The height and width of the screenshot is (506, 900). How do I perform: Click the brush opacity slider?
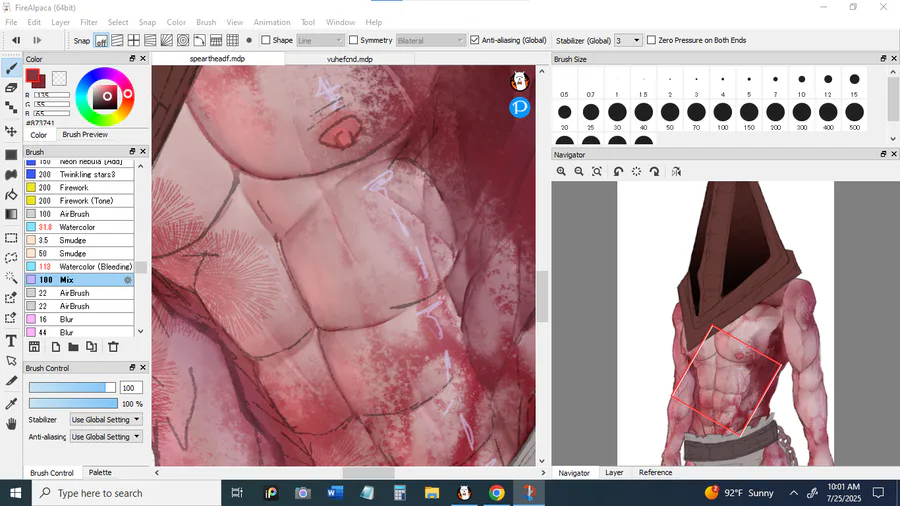(x=73, y=404)
